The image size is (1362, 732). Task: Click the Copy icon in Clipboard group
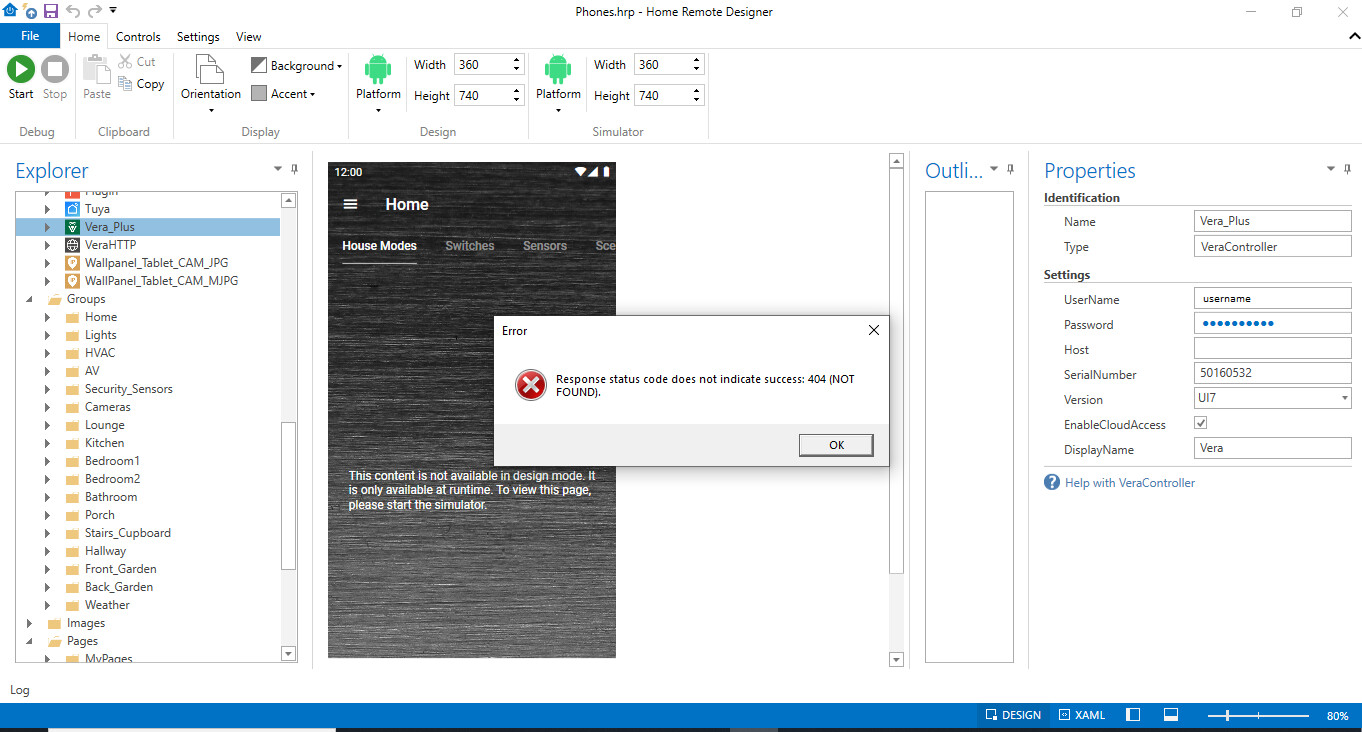pyautogui.click(x=126, y=84)
